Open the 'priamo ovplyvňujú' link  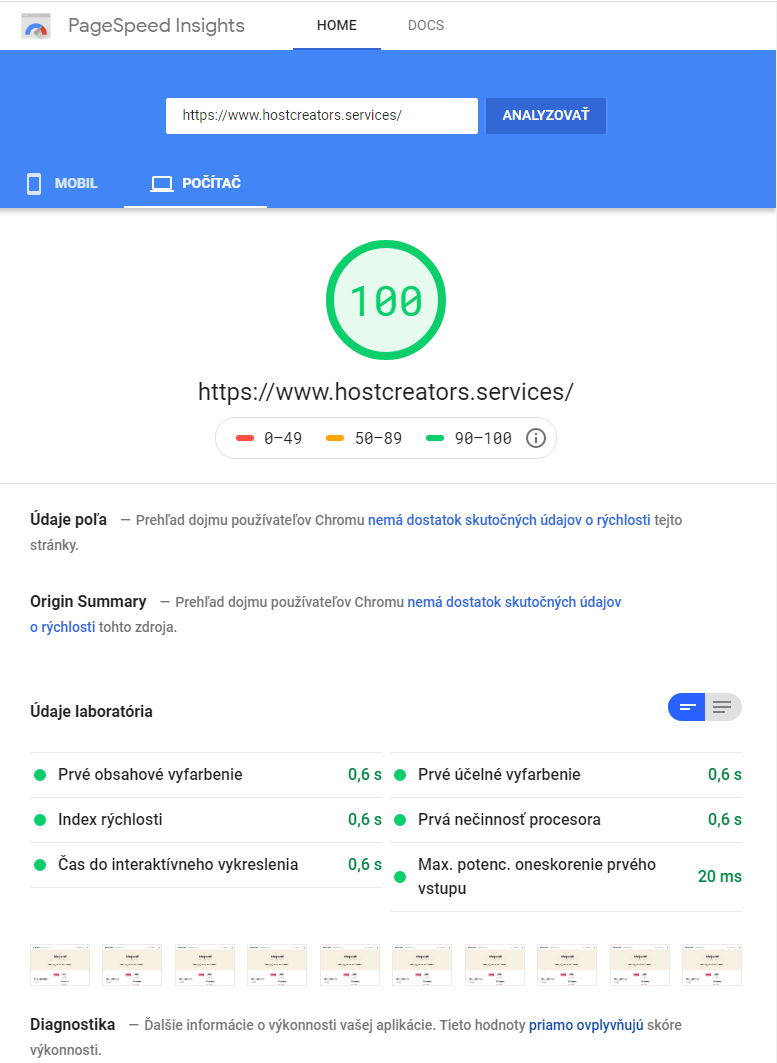point(586,1025)
